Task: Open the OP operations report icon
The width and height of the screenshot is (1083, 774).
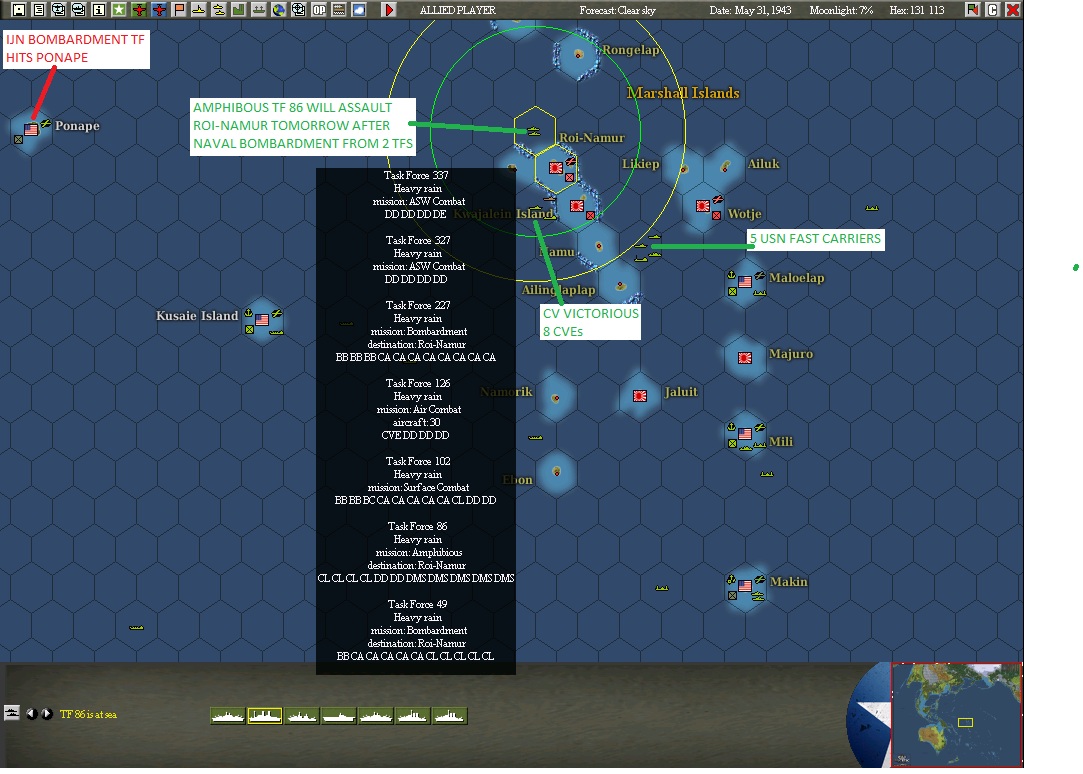Action: (319, 10)
